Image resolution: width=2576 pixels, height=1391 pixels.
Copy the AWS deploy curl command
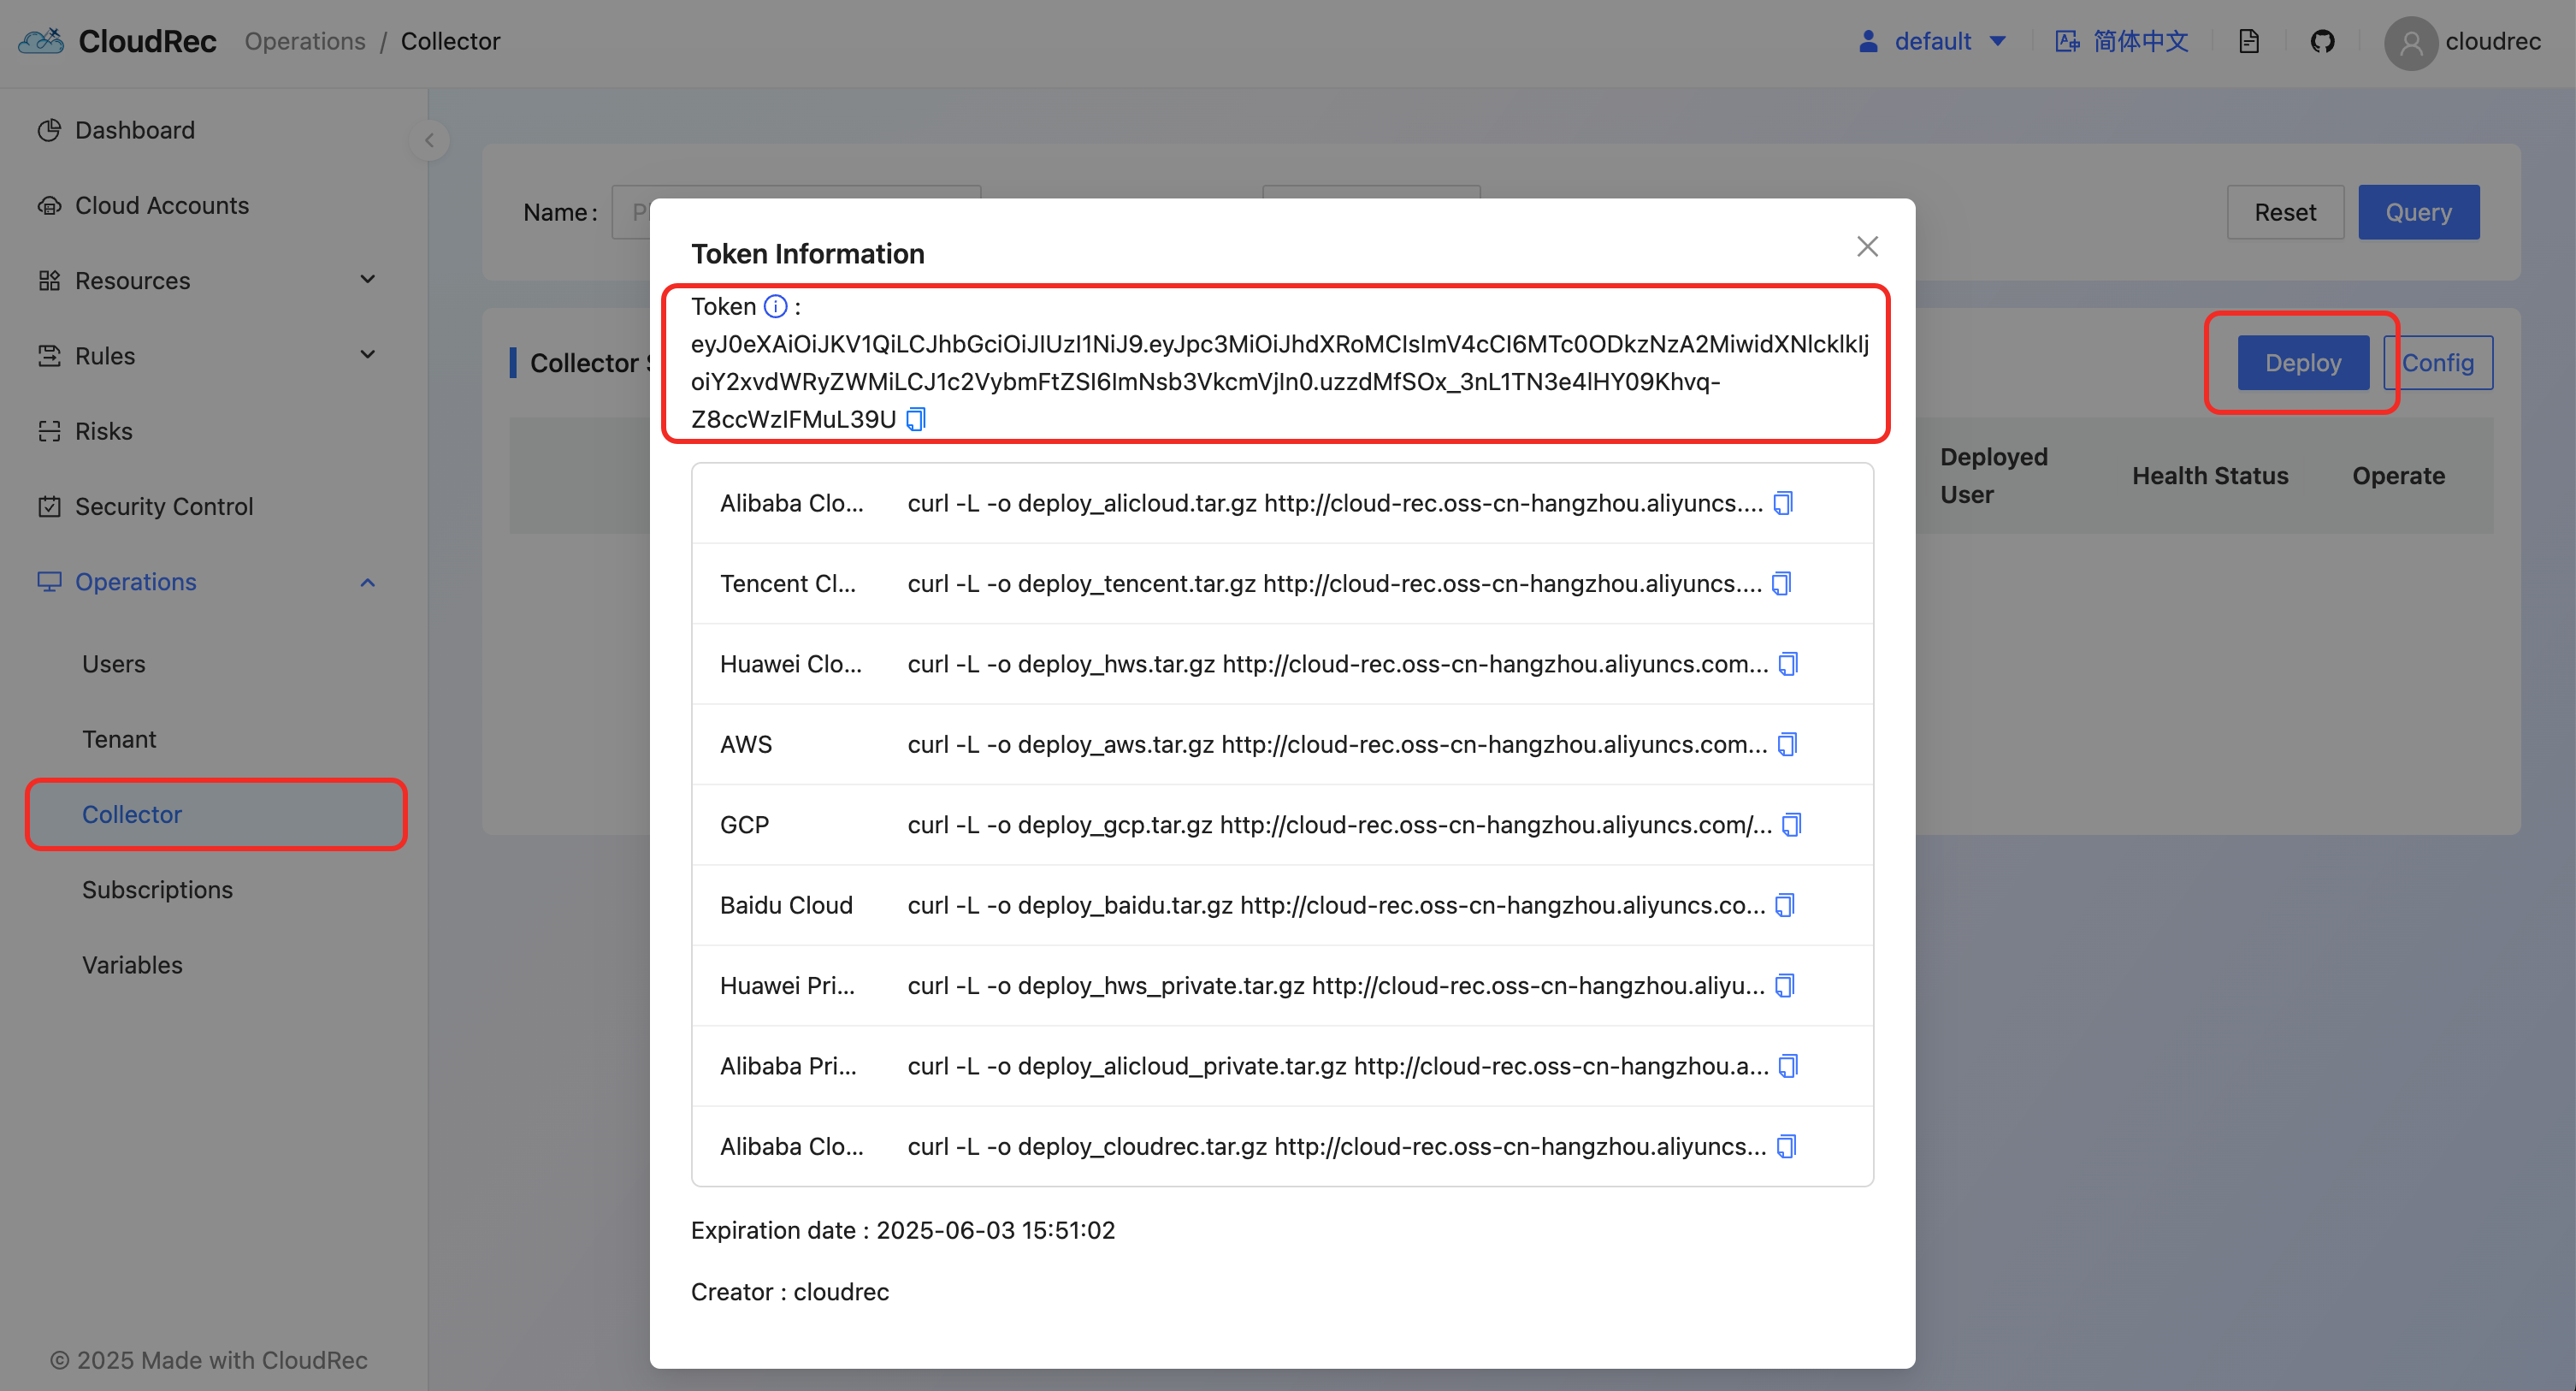click(x=1787, y=744)
